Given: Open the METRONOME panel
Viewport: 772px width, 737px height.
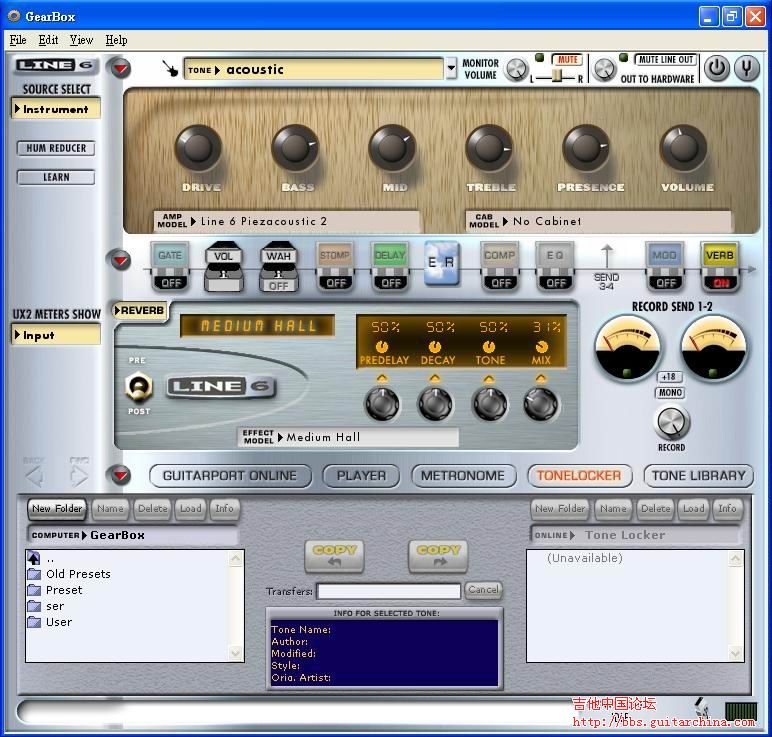Looking at the screenshot, I should 463,476.
